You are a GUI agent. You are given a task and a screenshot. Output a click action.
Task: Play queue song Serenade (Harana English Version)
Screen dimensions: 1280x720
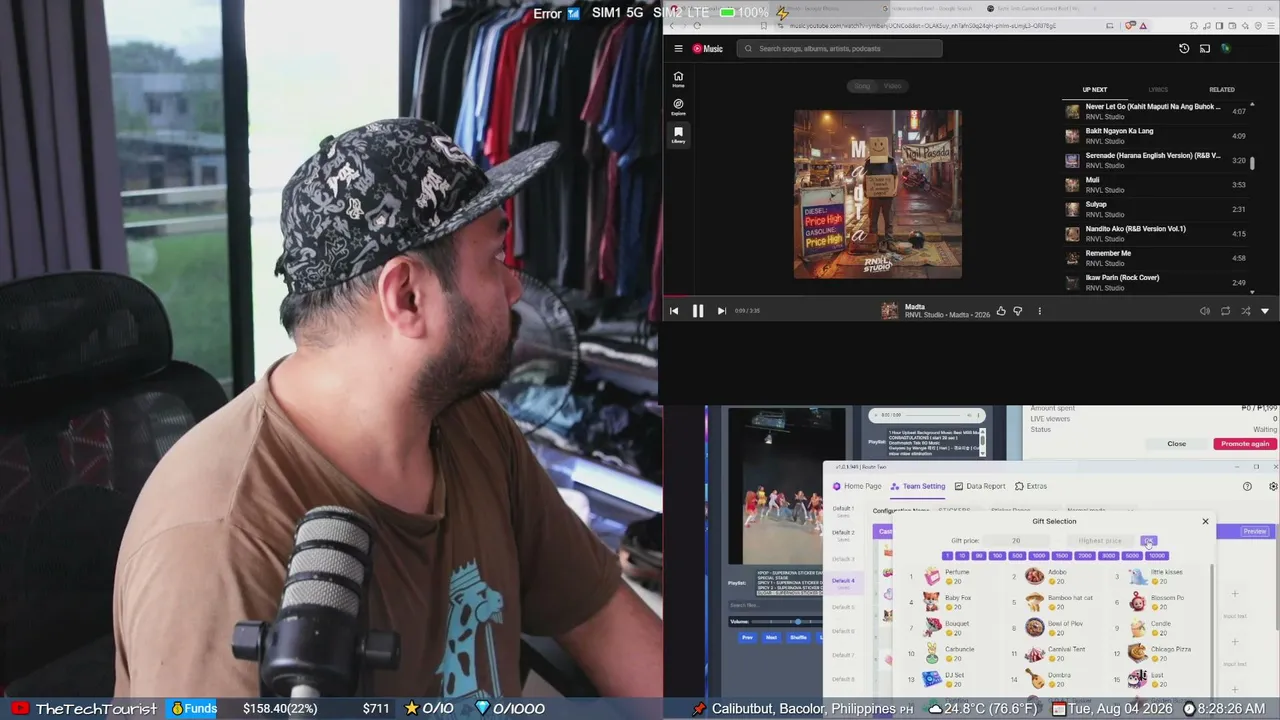1155,160
